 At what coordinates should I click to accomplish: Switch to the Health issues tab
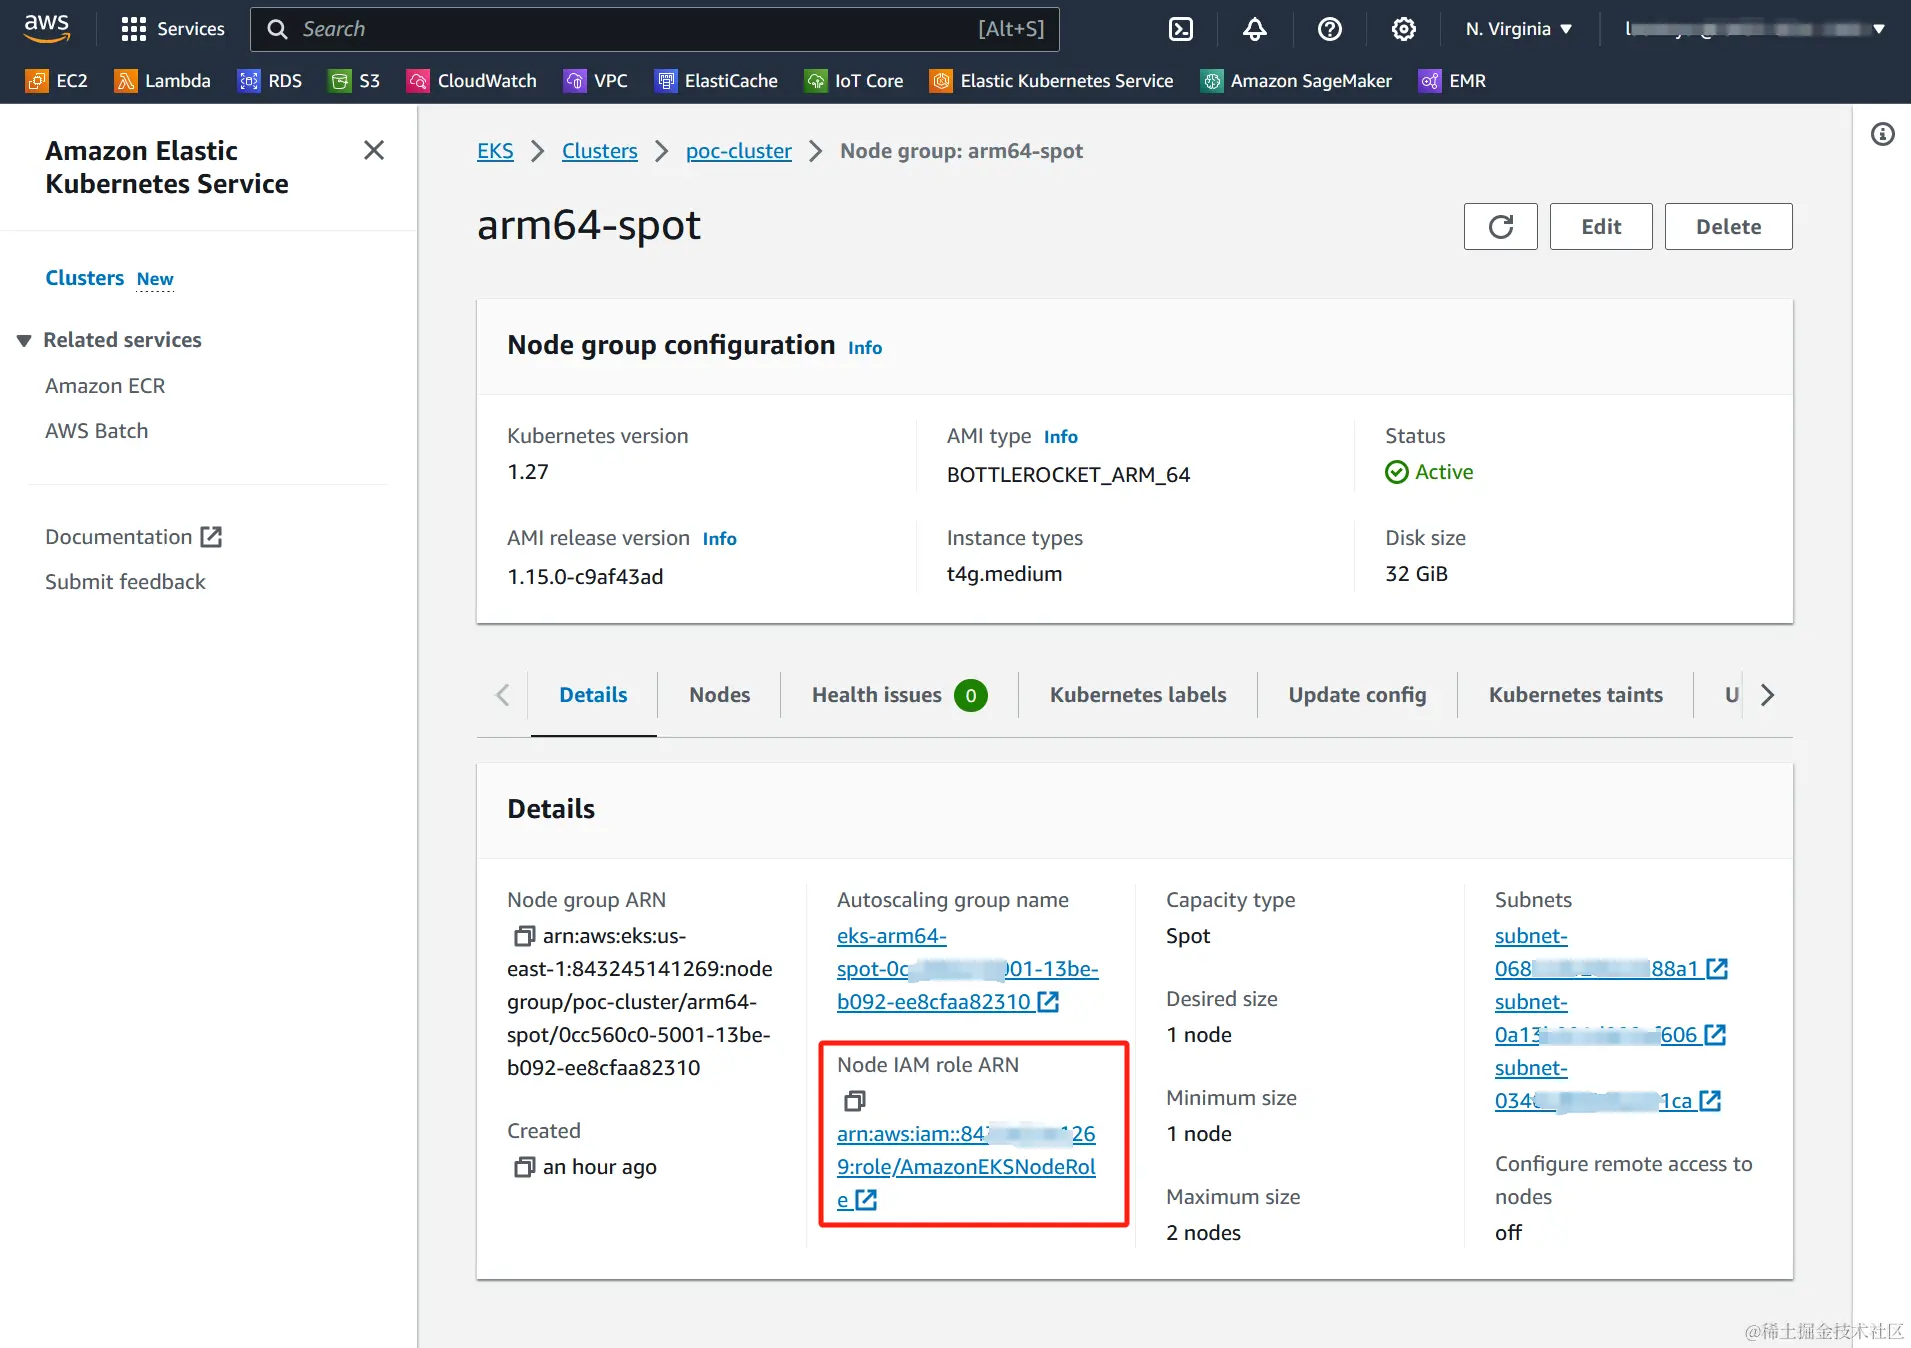pyautogui.click(x=899, y=695)
